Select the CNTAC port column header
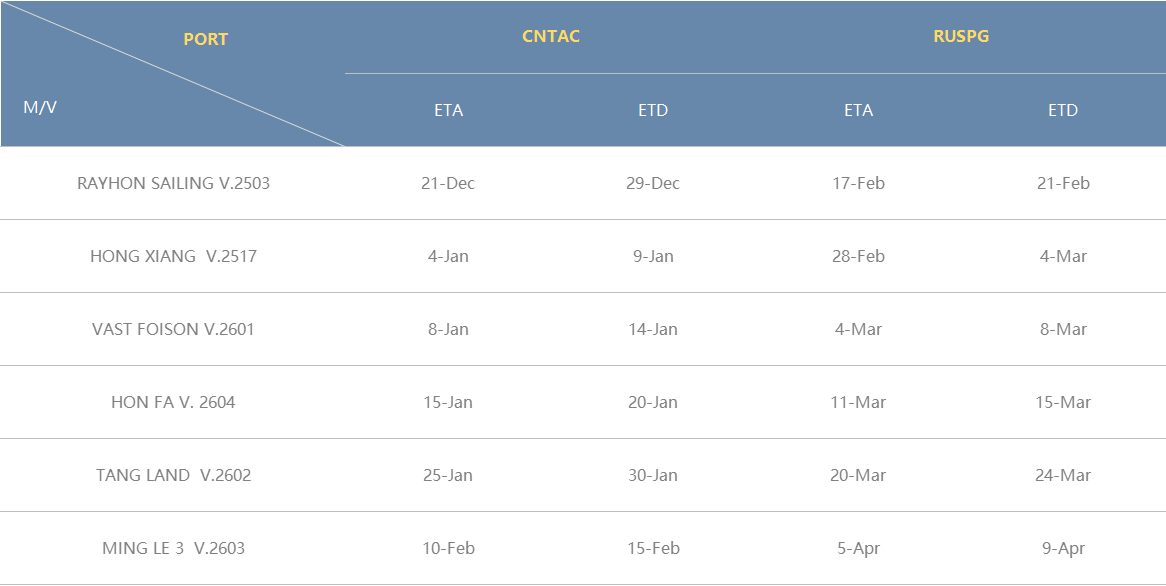 click(551, 36)
